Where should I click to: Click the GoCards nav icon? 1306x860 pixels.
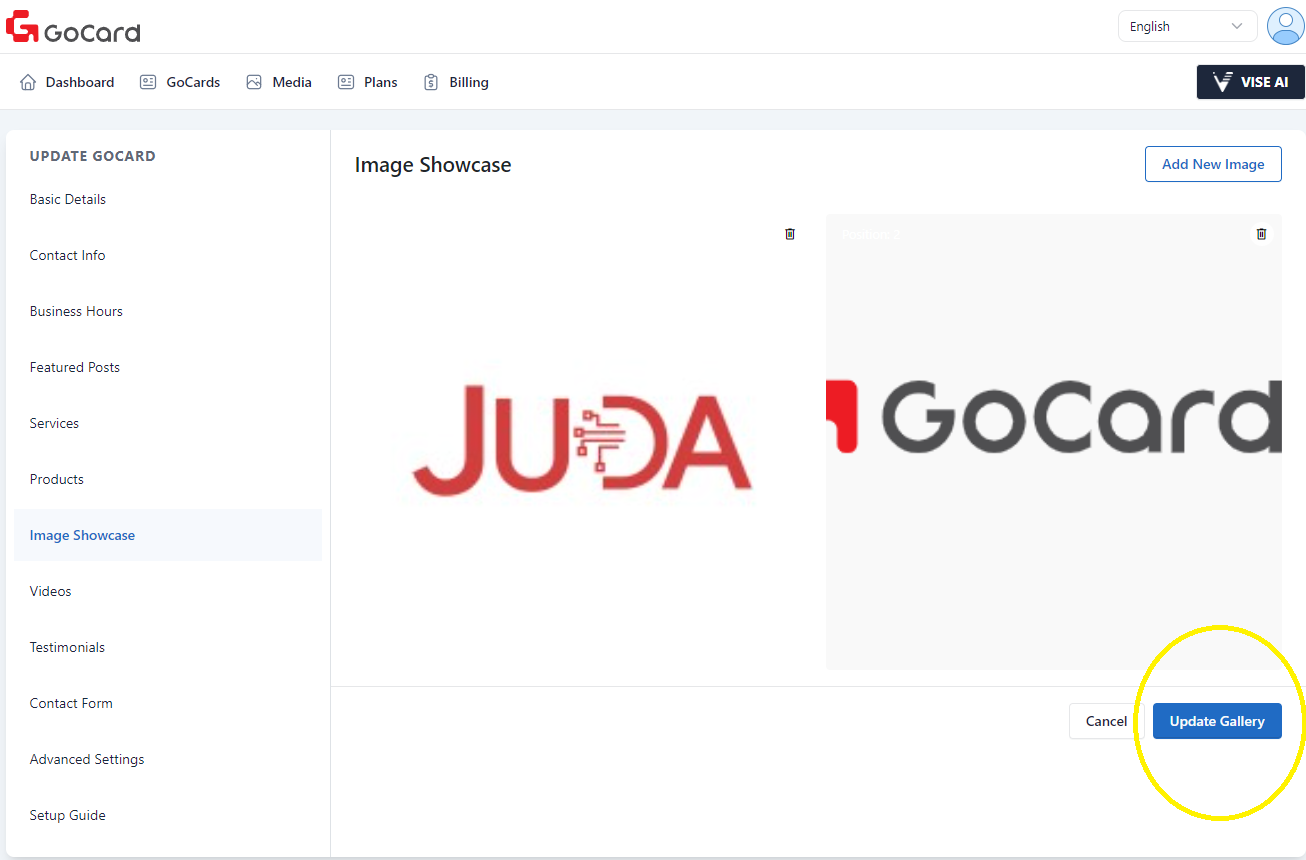[148, 82]
